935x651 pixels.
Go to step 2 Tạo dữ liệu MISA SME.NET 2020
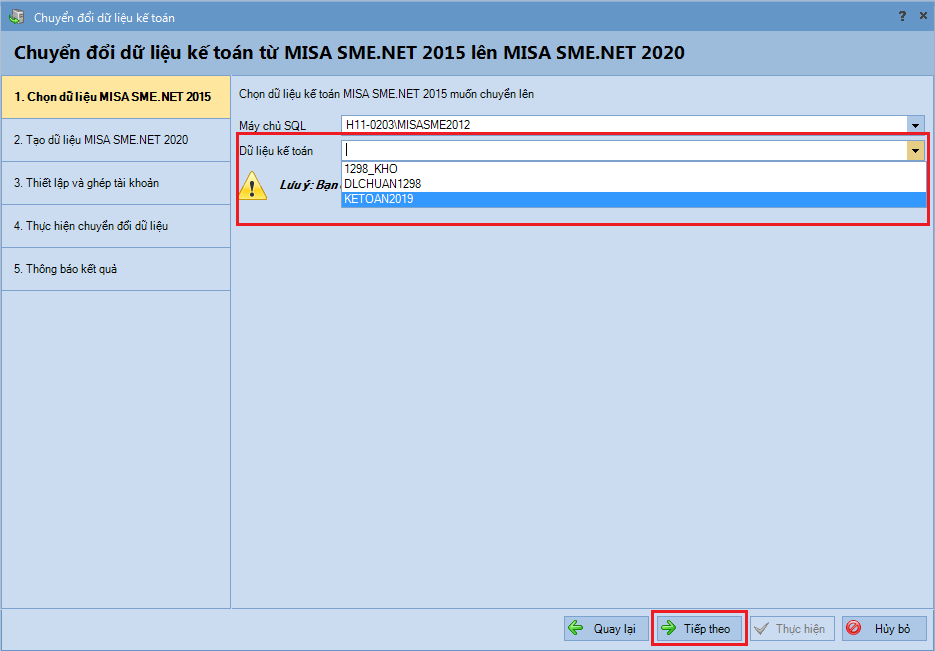tap(116, 140)
